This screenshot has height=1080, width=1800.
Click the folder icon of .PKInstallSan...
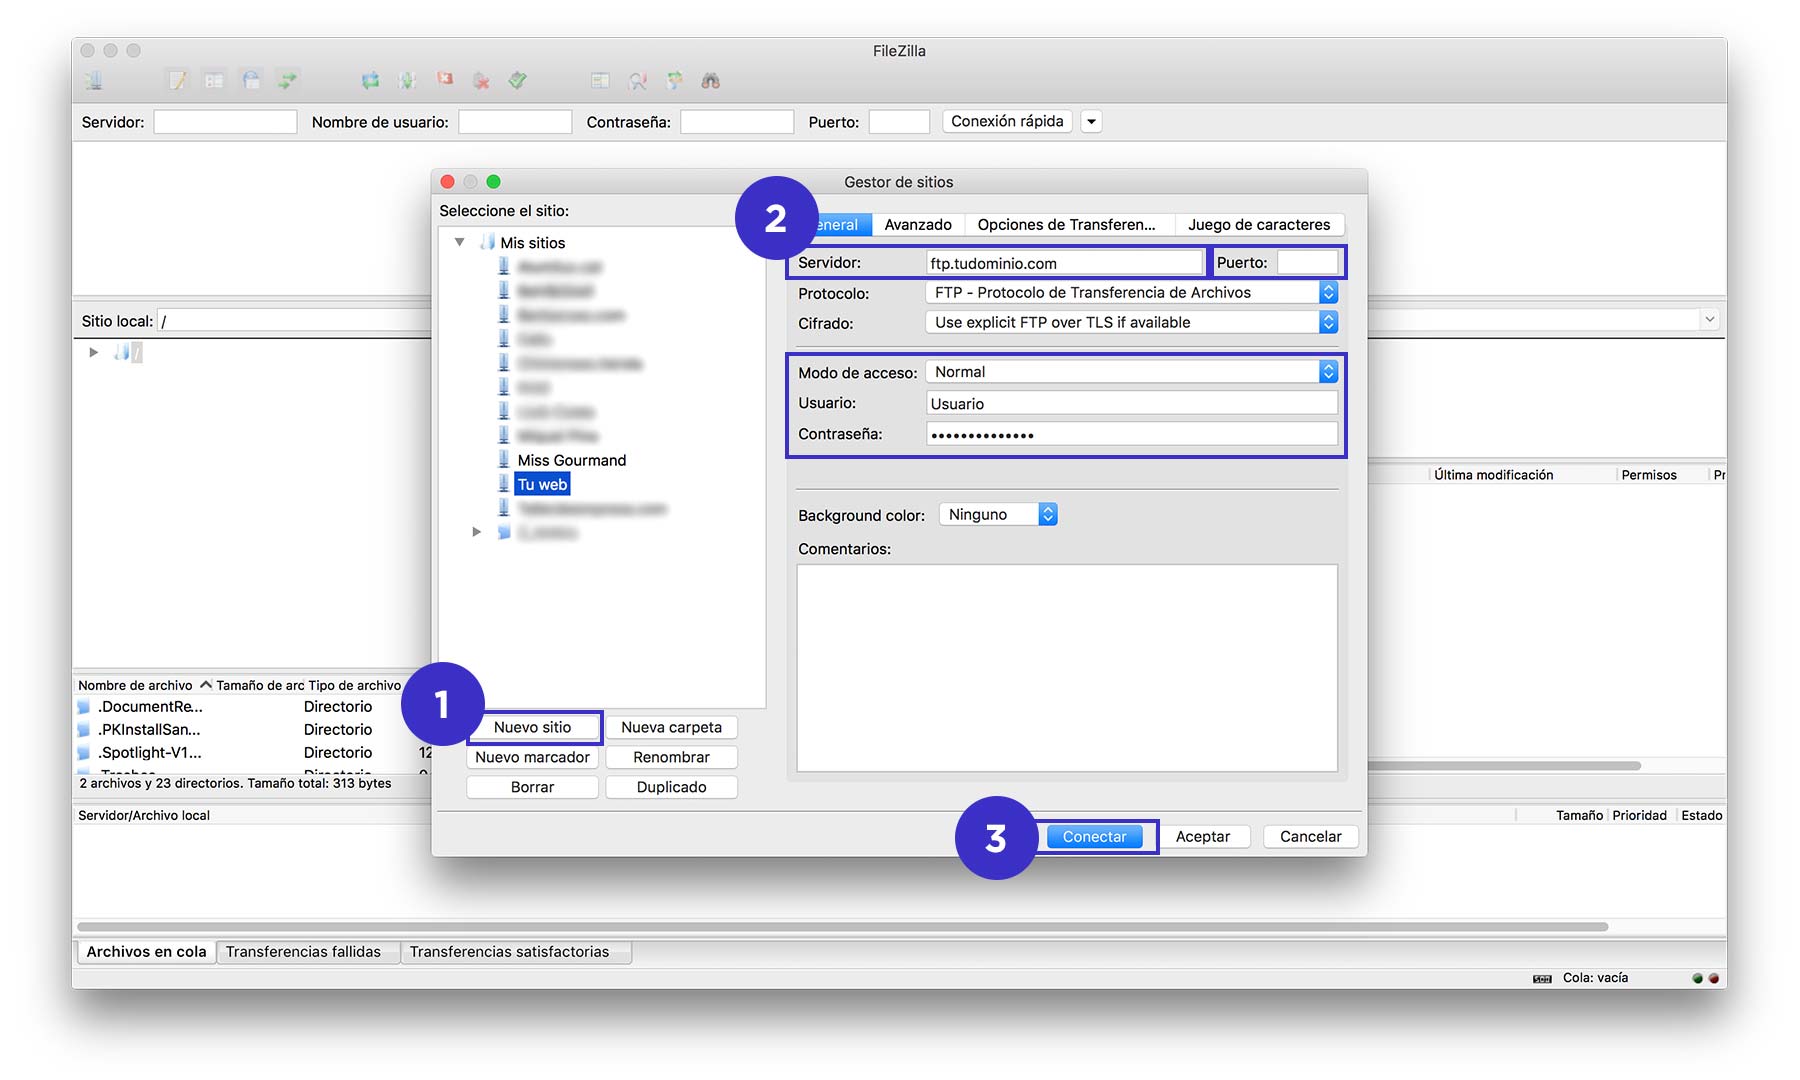pyautogui.click(x=84, y=730)
